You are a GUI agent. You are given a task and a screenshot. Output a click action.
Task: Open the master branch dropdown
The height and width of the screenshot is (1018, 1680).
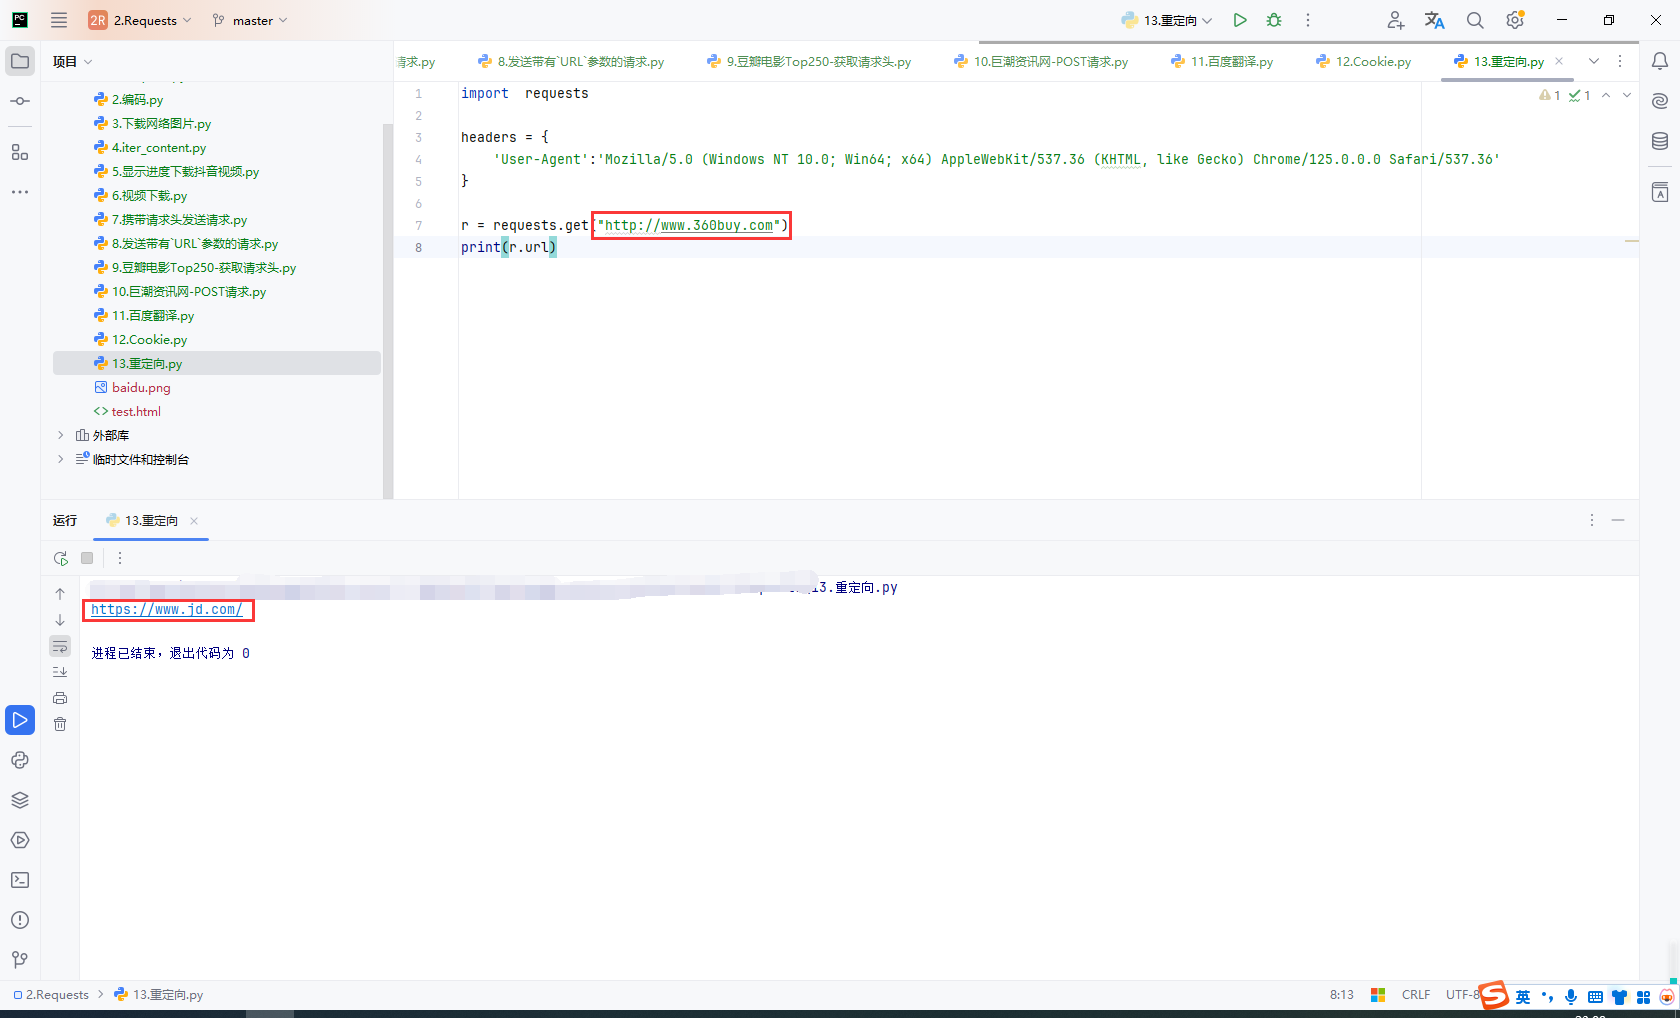point(250,20)
